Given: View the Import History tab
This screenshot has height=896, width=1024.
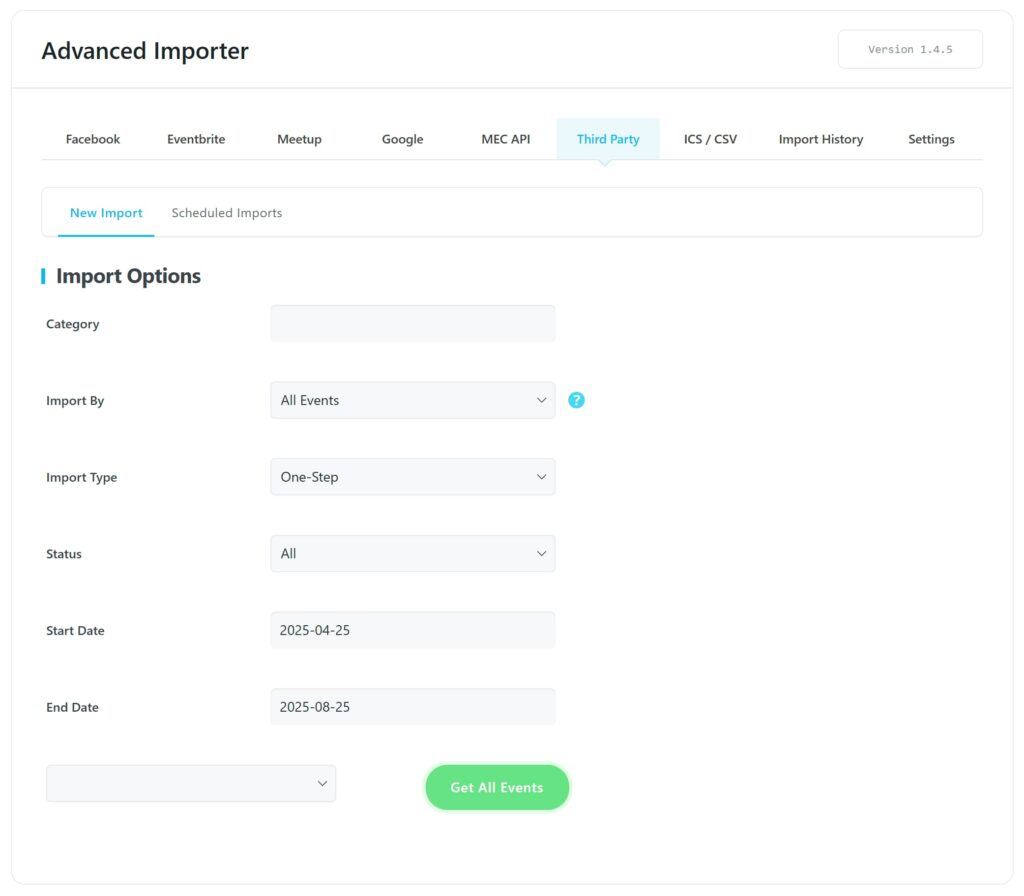Looking at the screenshot, I should pos(821,139).
